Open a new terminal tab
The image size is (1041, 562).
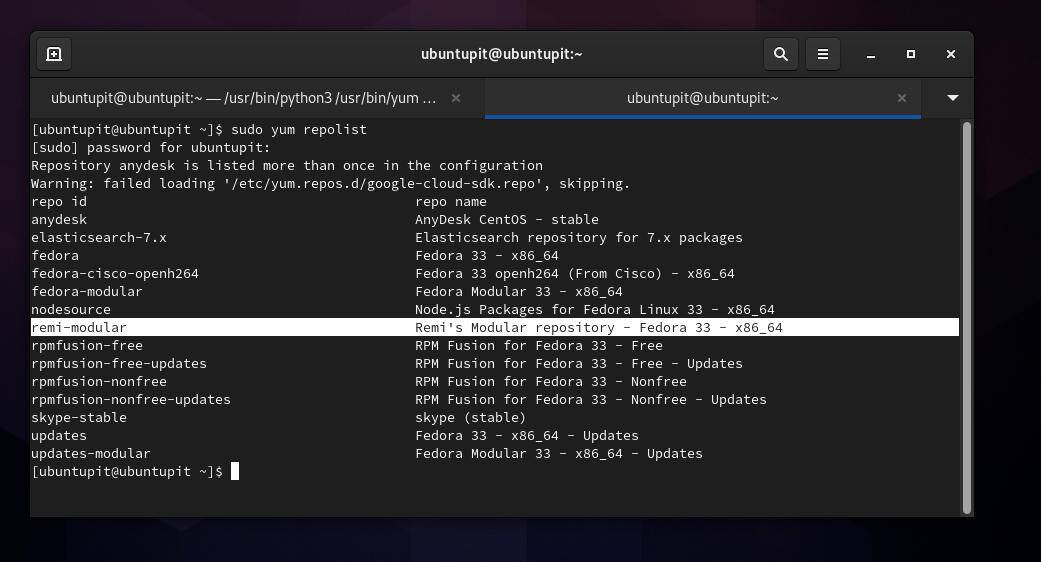click(x=54, y=54)
